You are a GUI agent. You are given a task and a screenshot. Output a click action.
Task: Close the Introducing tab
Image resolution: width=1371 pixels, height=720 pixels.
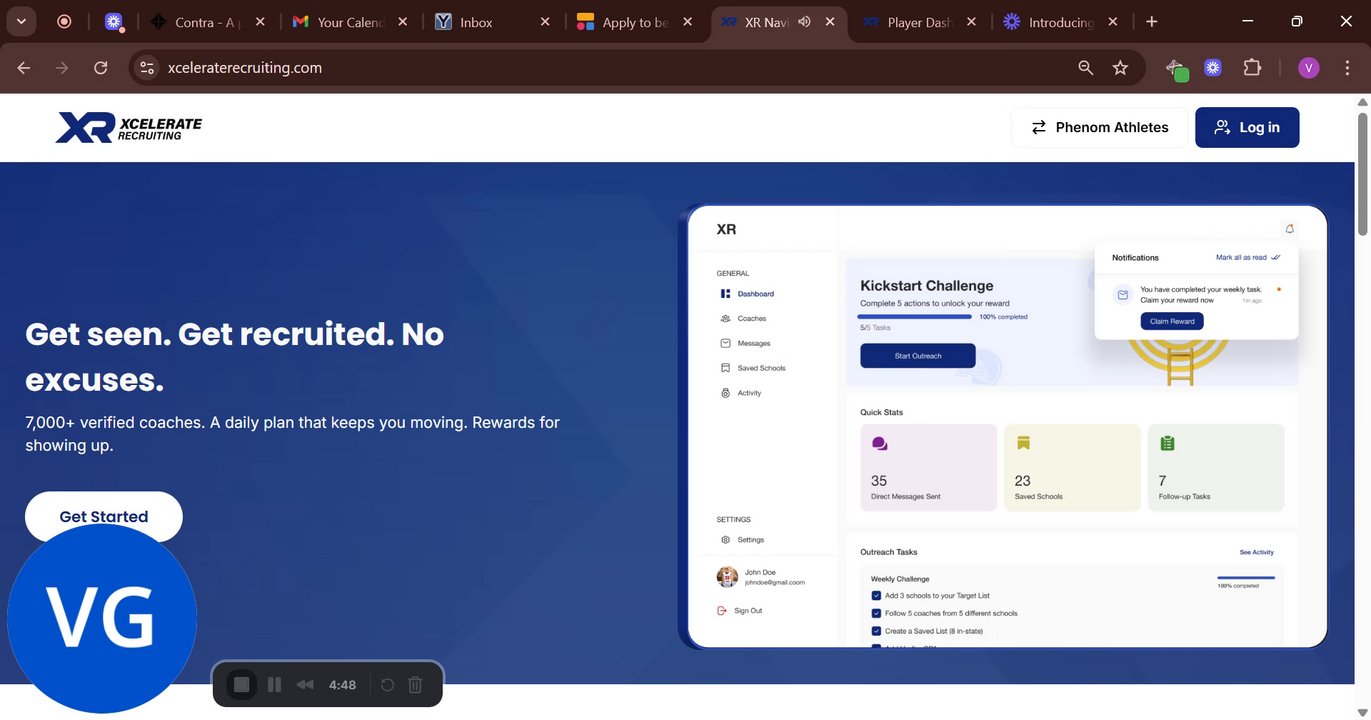[x=1113, y=21]
